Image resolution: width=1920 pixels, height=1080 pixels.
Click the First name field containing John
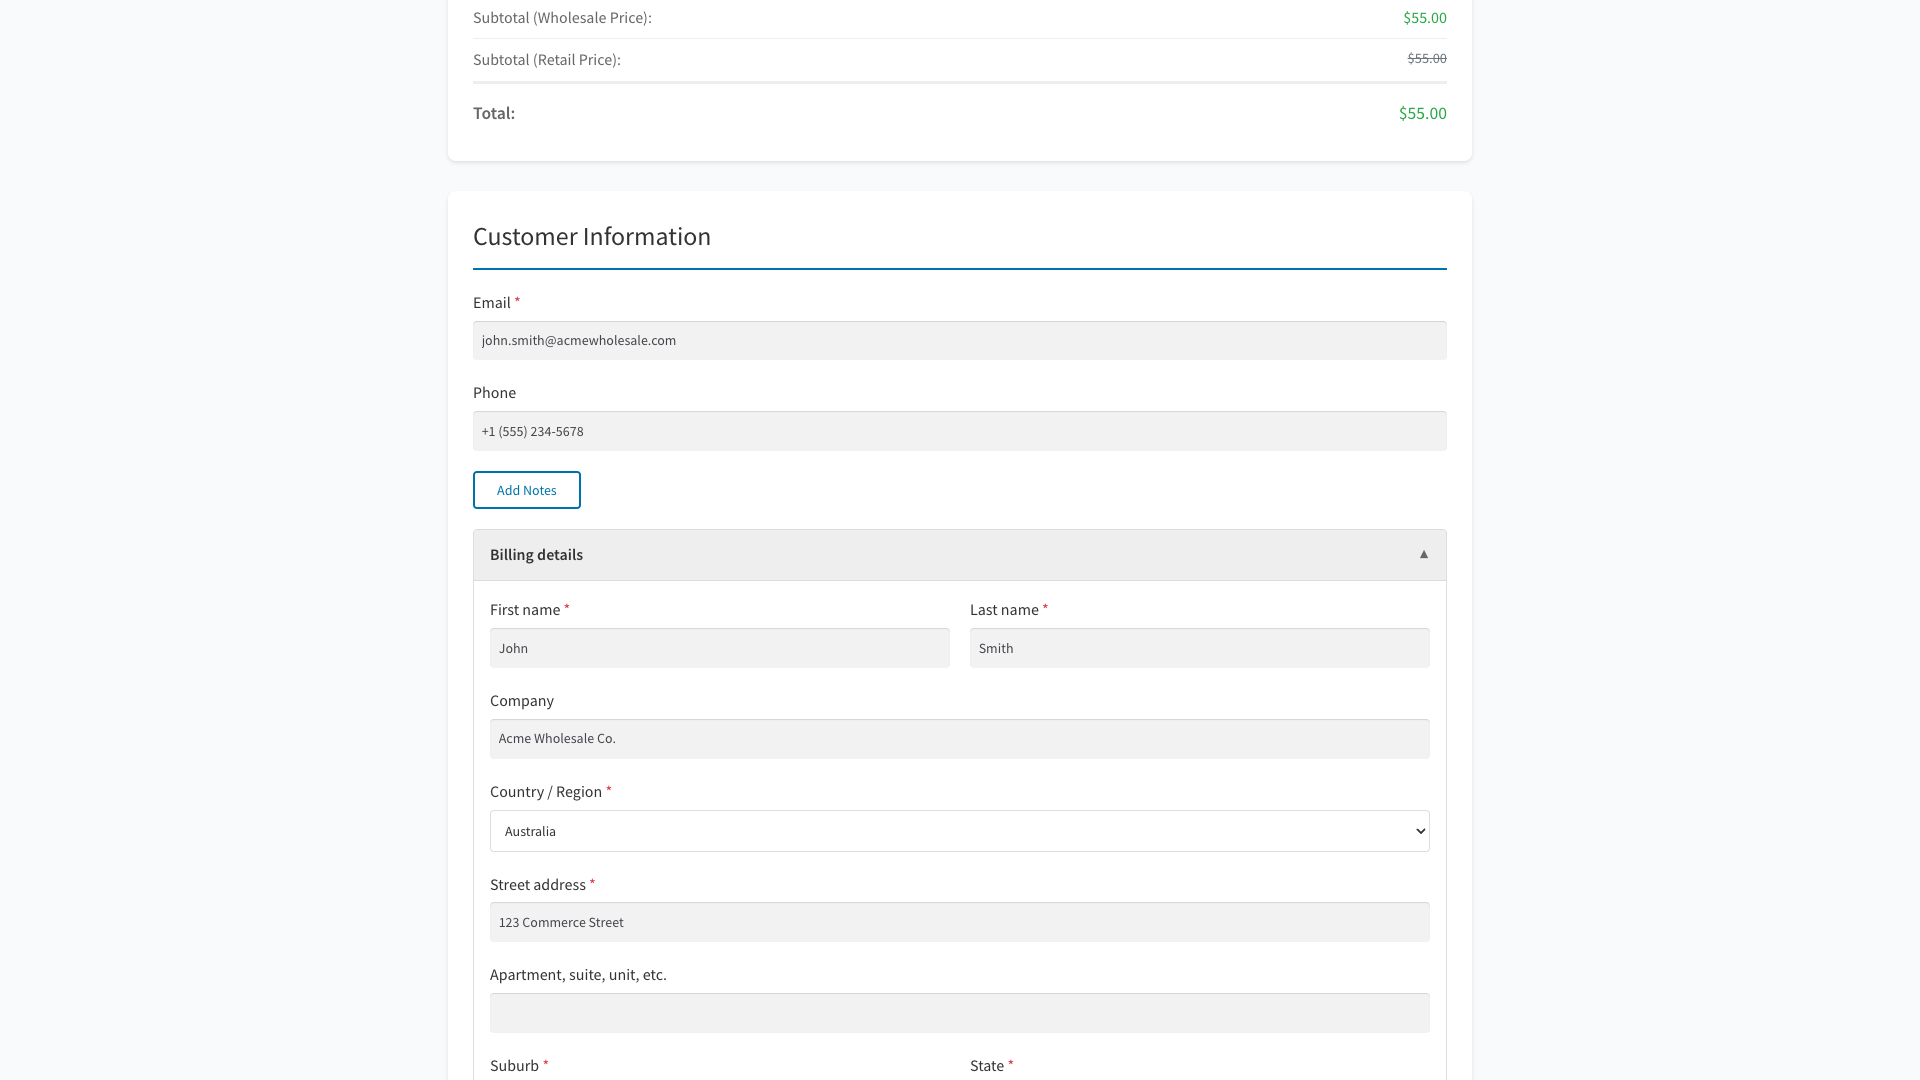tap(719, 647)
